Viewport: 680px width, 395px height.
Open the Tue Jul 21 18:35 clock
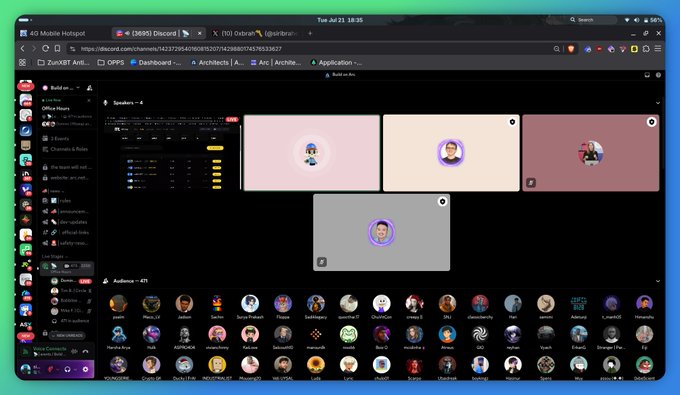click(340, 20)
